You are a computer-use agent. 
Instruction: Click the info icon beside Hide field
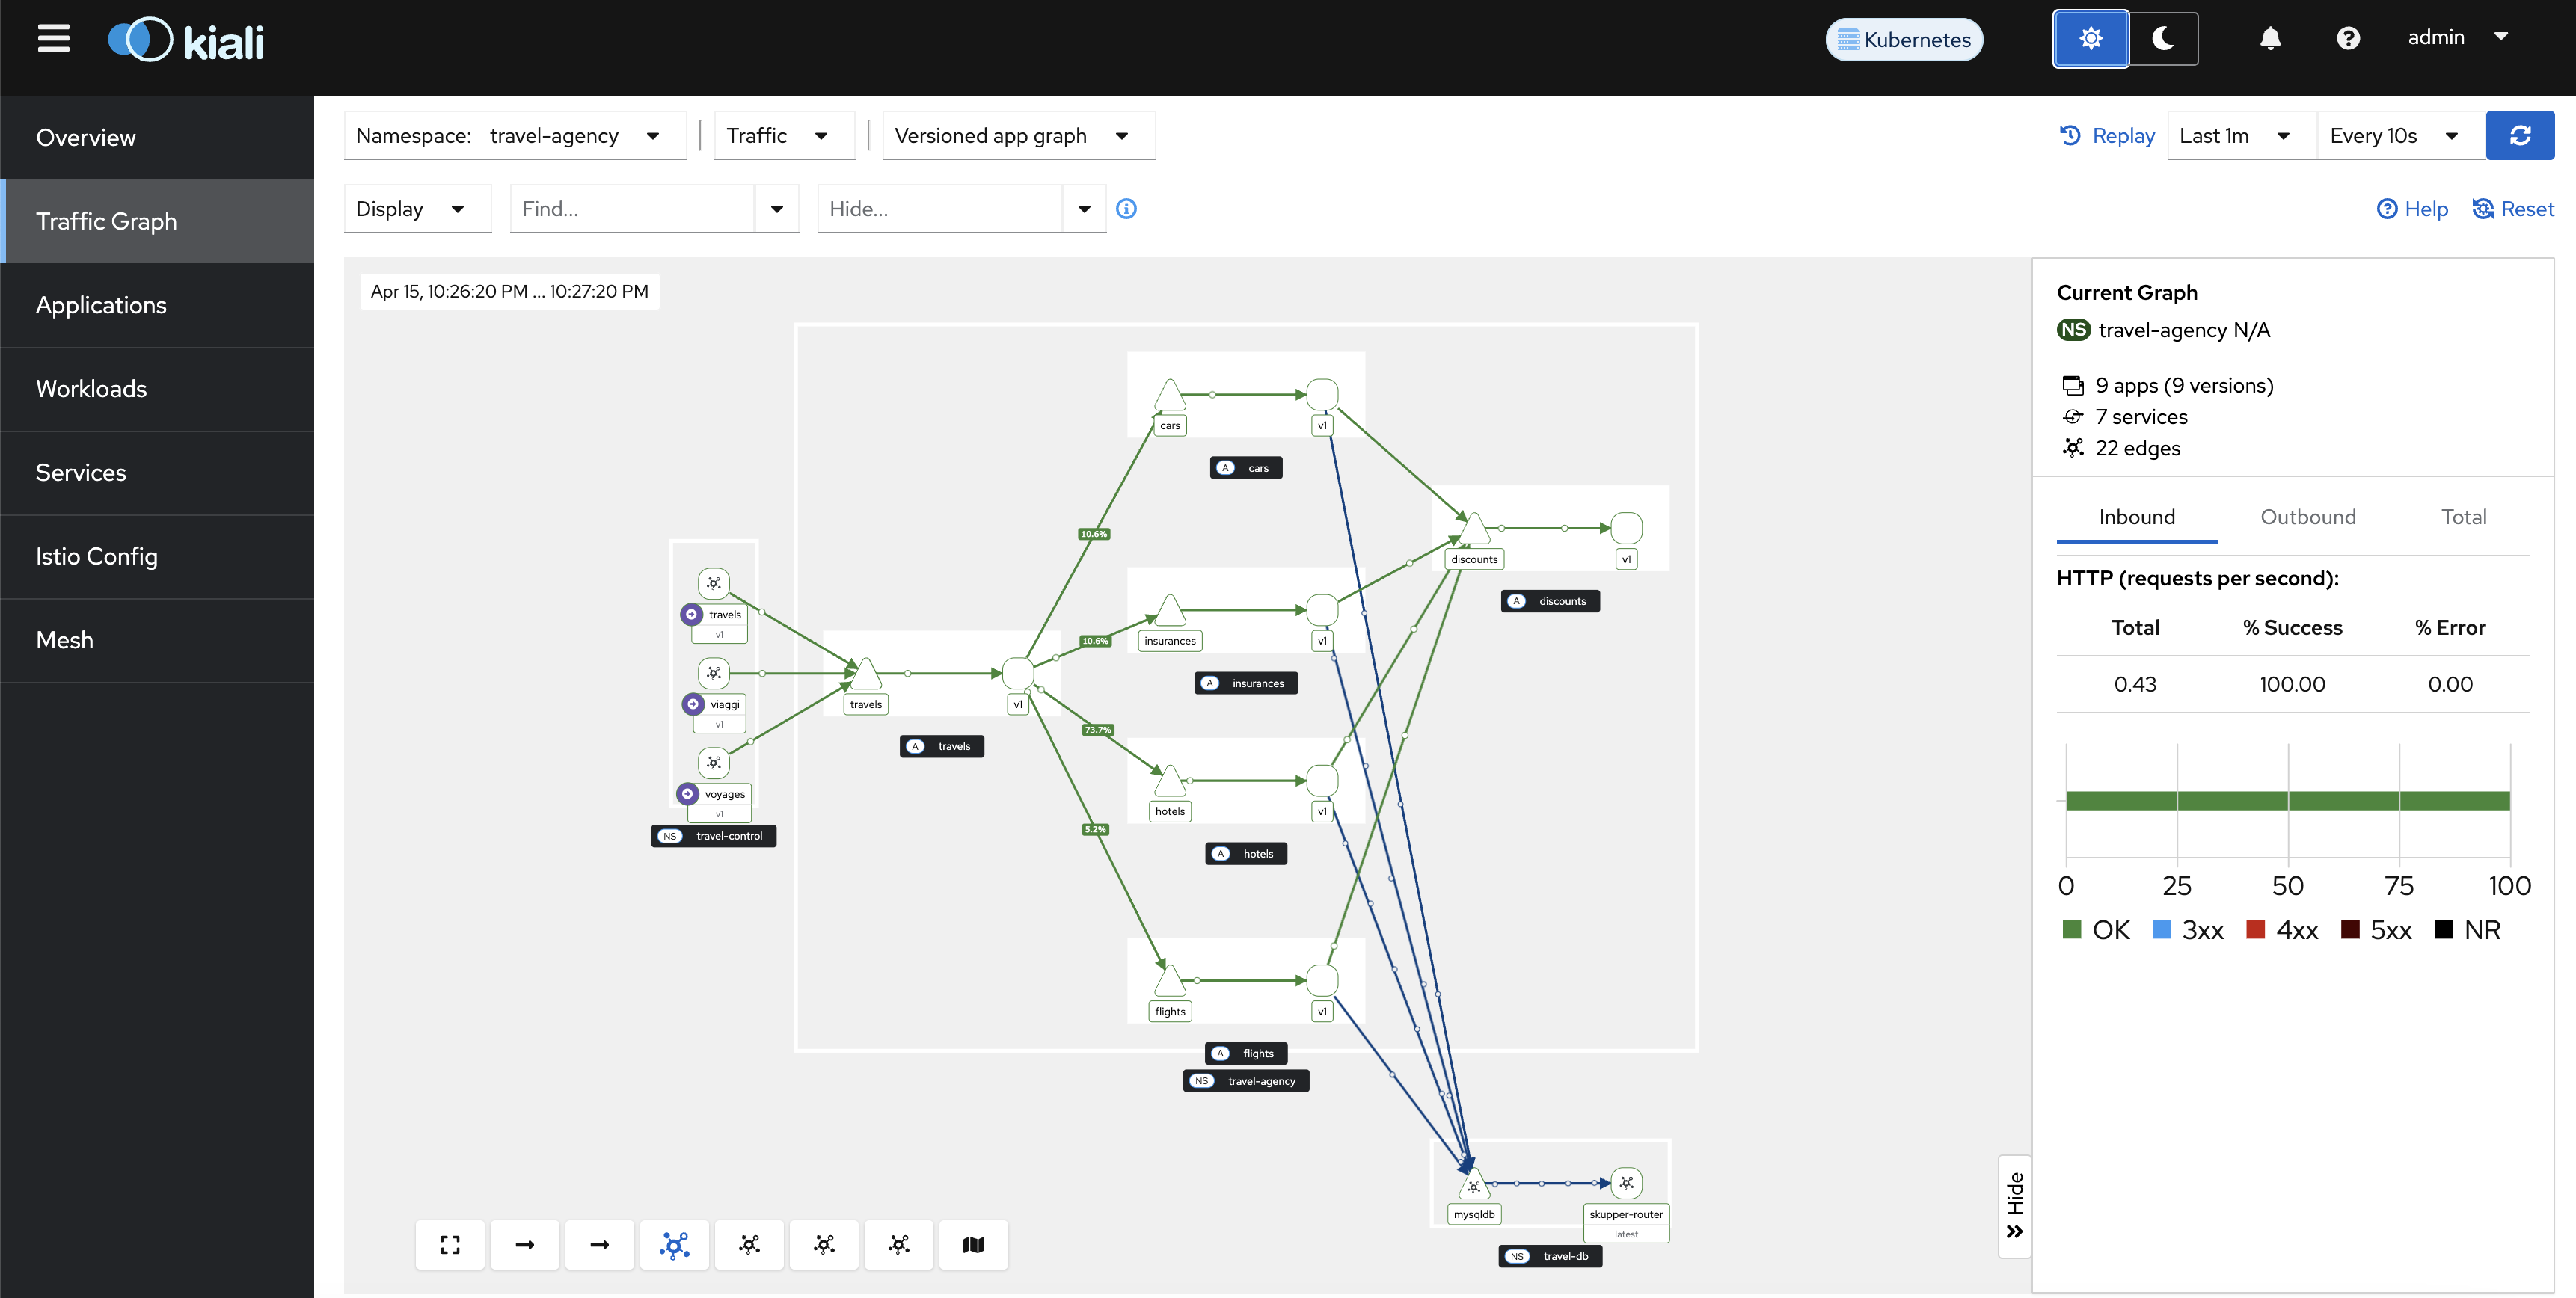coord(1126,209)
